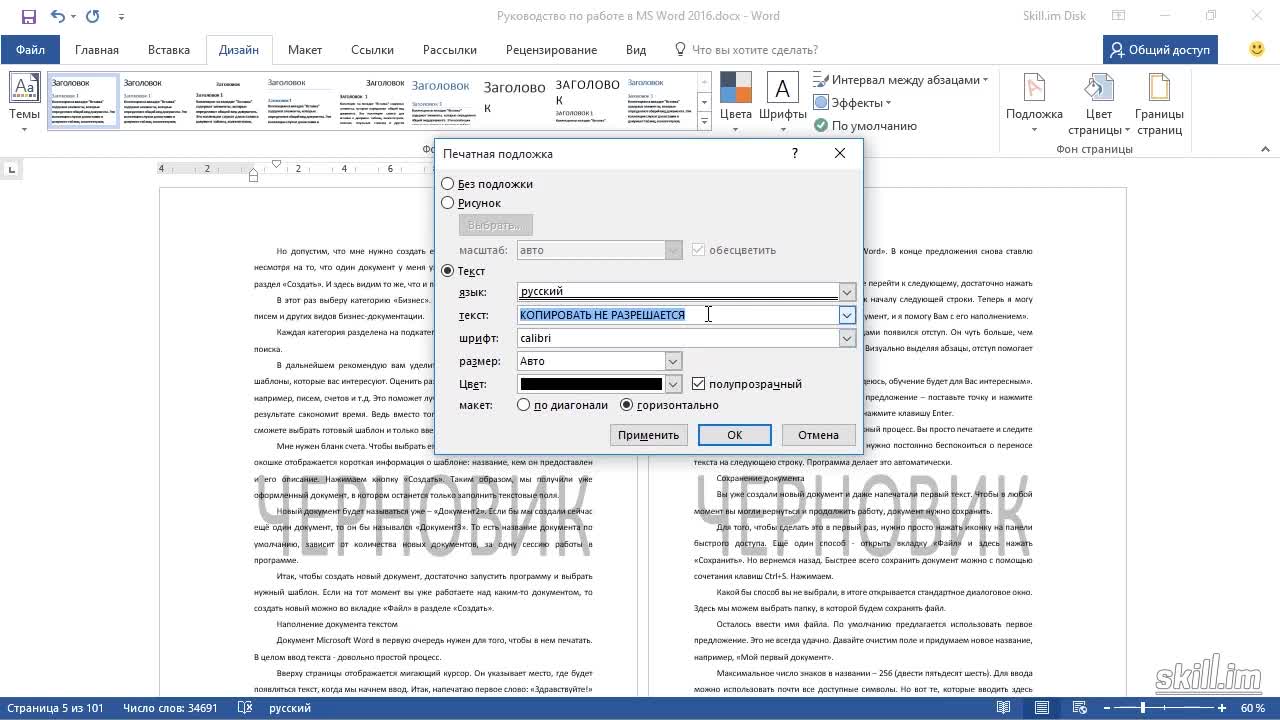Expand the Цвет dropdown arrow
Viewport: 1280px width, 720px height.
[x=673, y=384]
